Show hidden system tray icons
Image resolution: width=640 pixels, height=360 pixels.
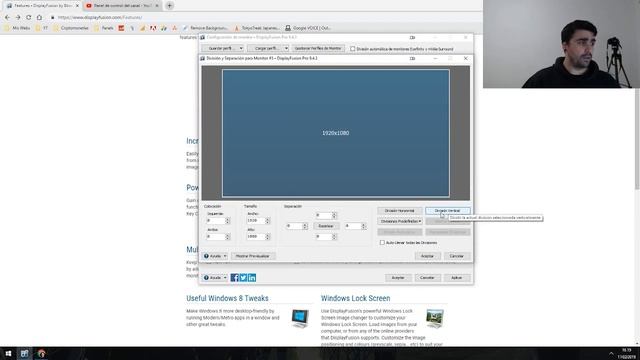point(611,353)
